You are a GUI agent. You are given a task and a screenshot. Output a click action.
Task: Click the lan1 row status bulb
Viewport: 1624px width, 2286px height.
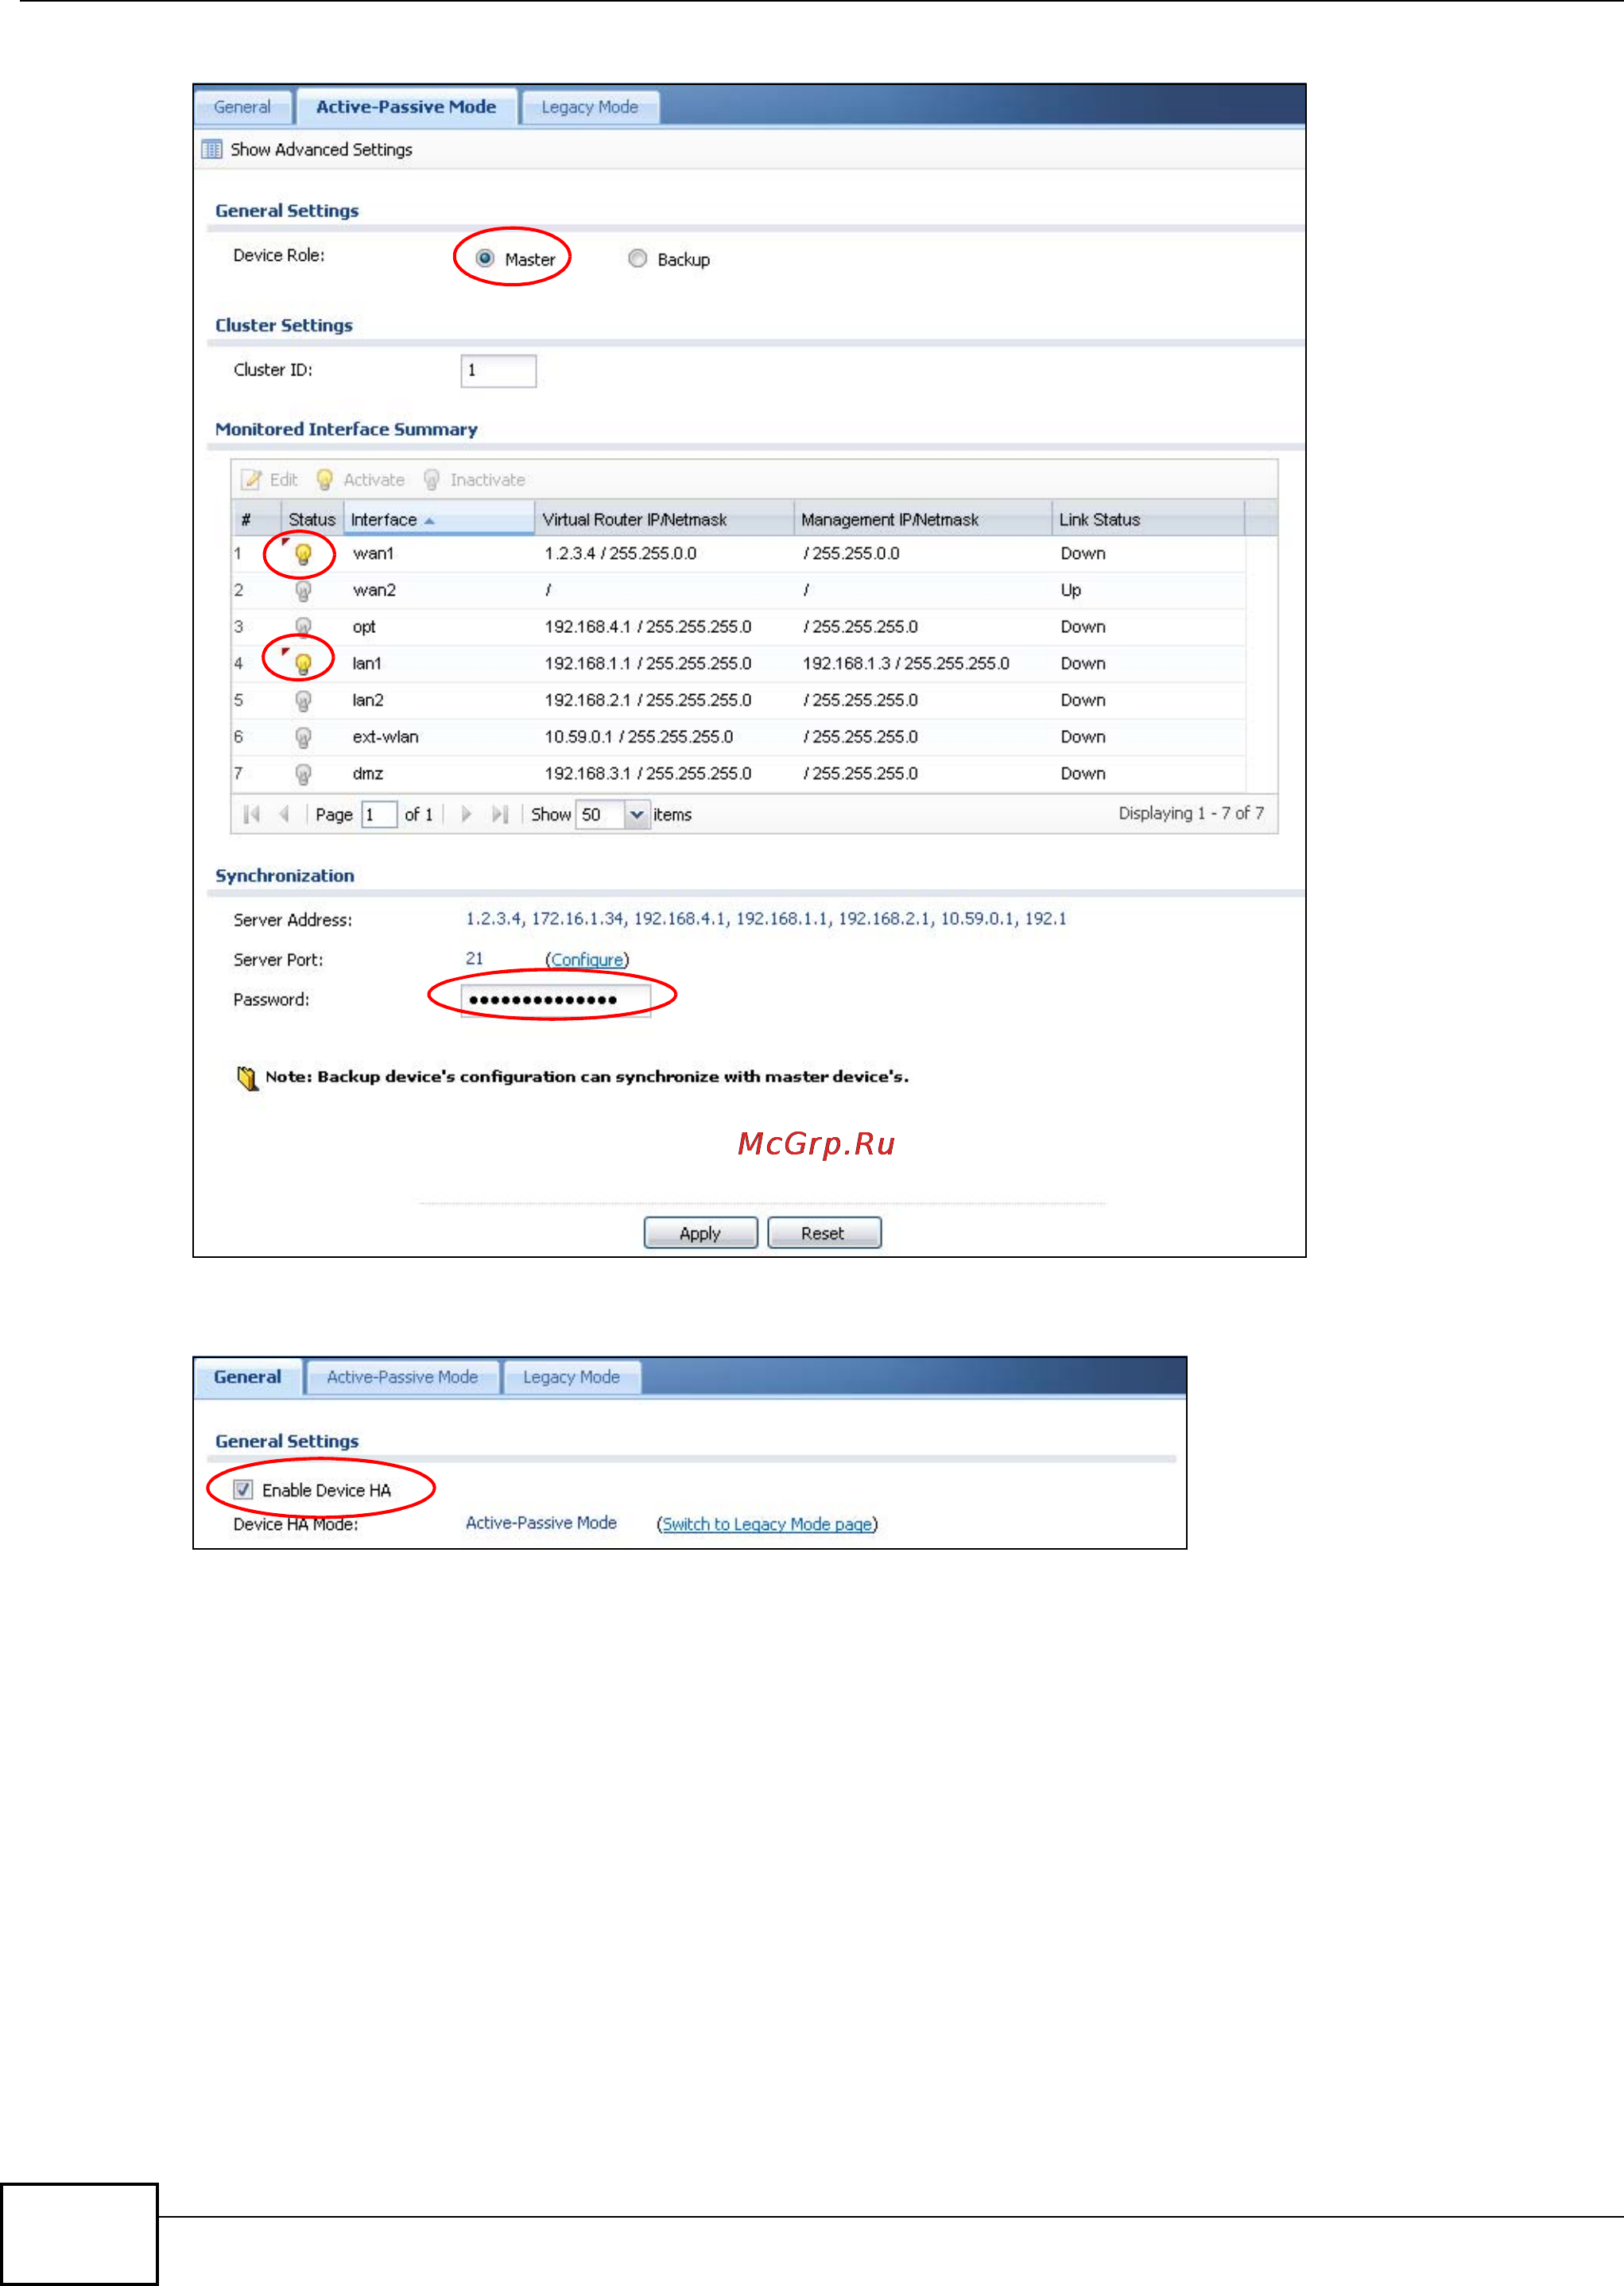click(303, 664)
